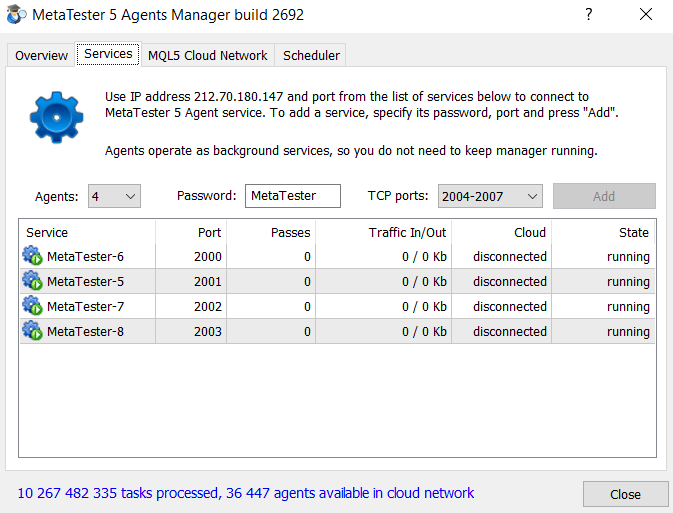Click the State column header
The height and width of the screenshot is (513, 673).
point(604,232)
